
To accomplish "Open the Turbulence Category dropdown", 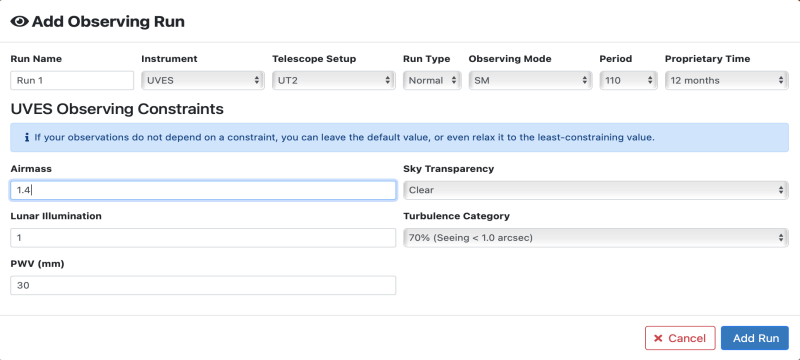I will [596, 238].
